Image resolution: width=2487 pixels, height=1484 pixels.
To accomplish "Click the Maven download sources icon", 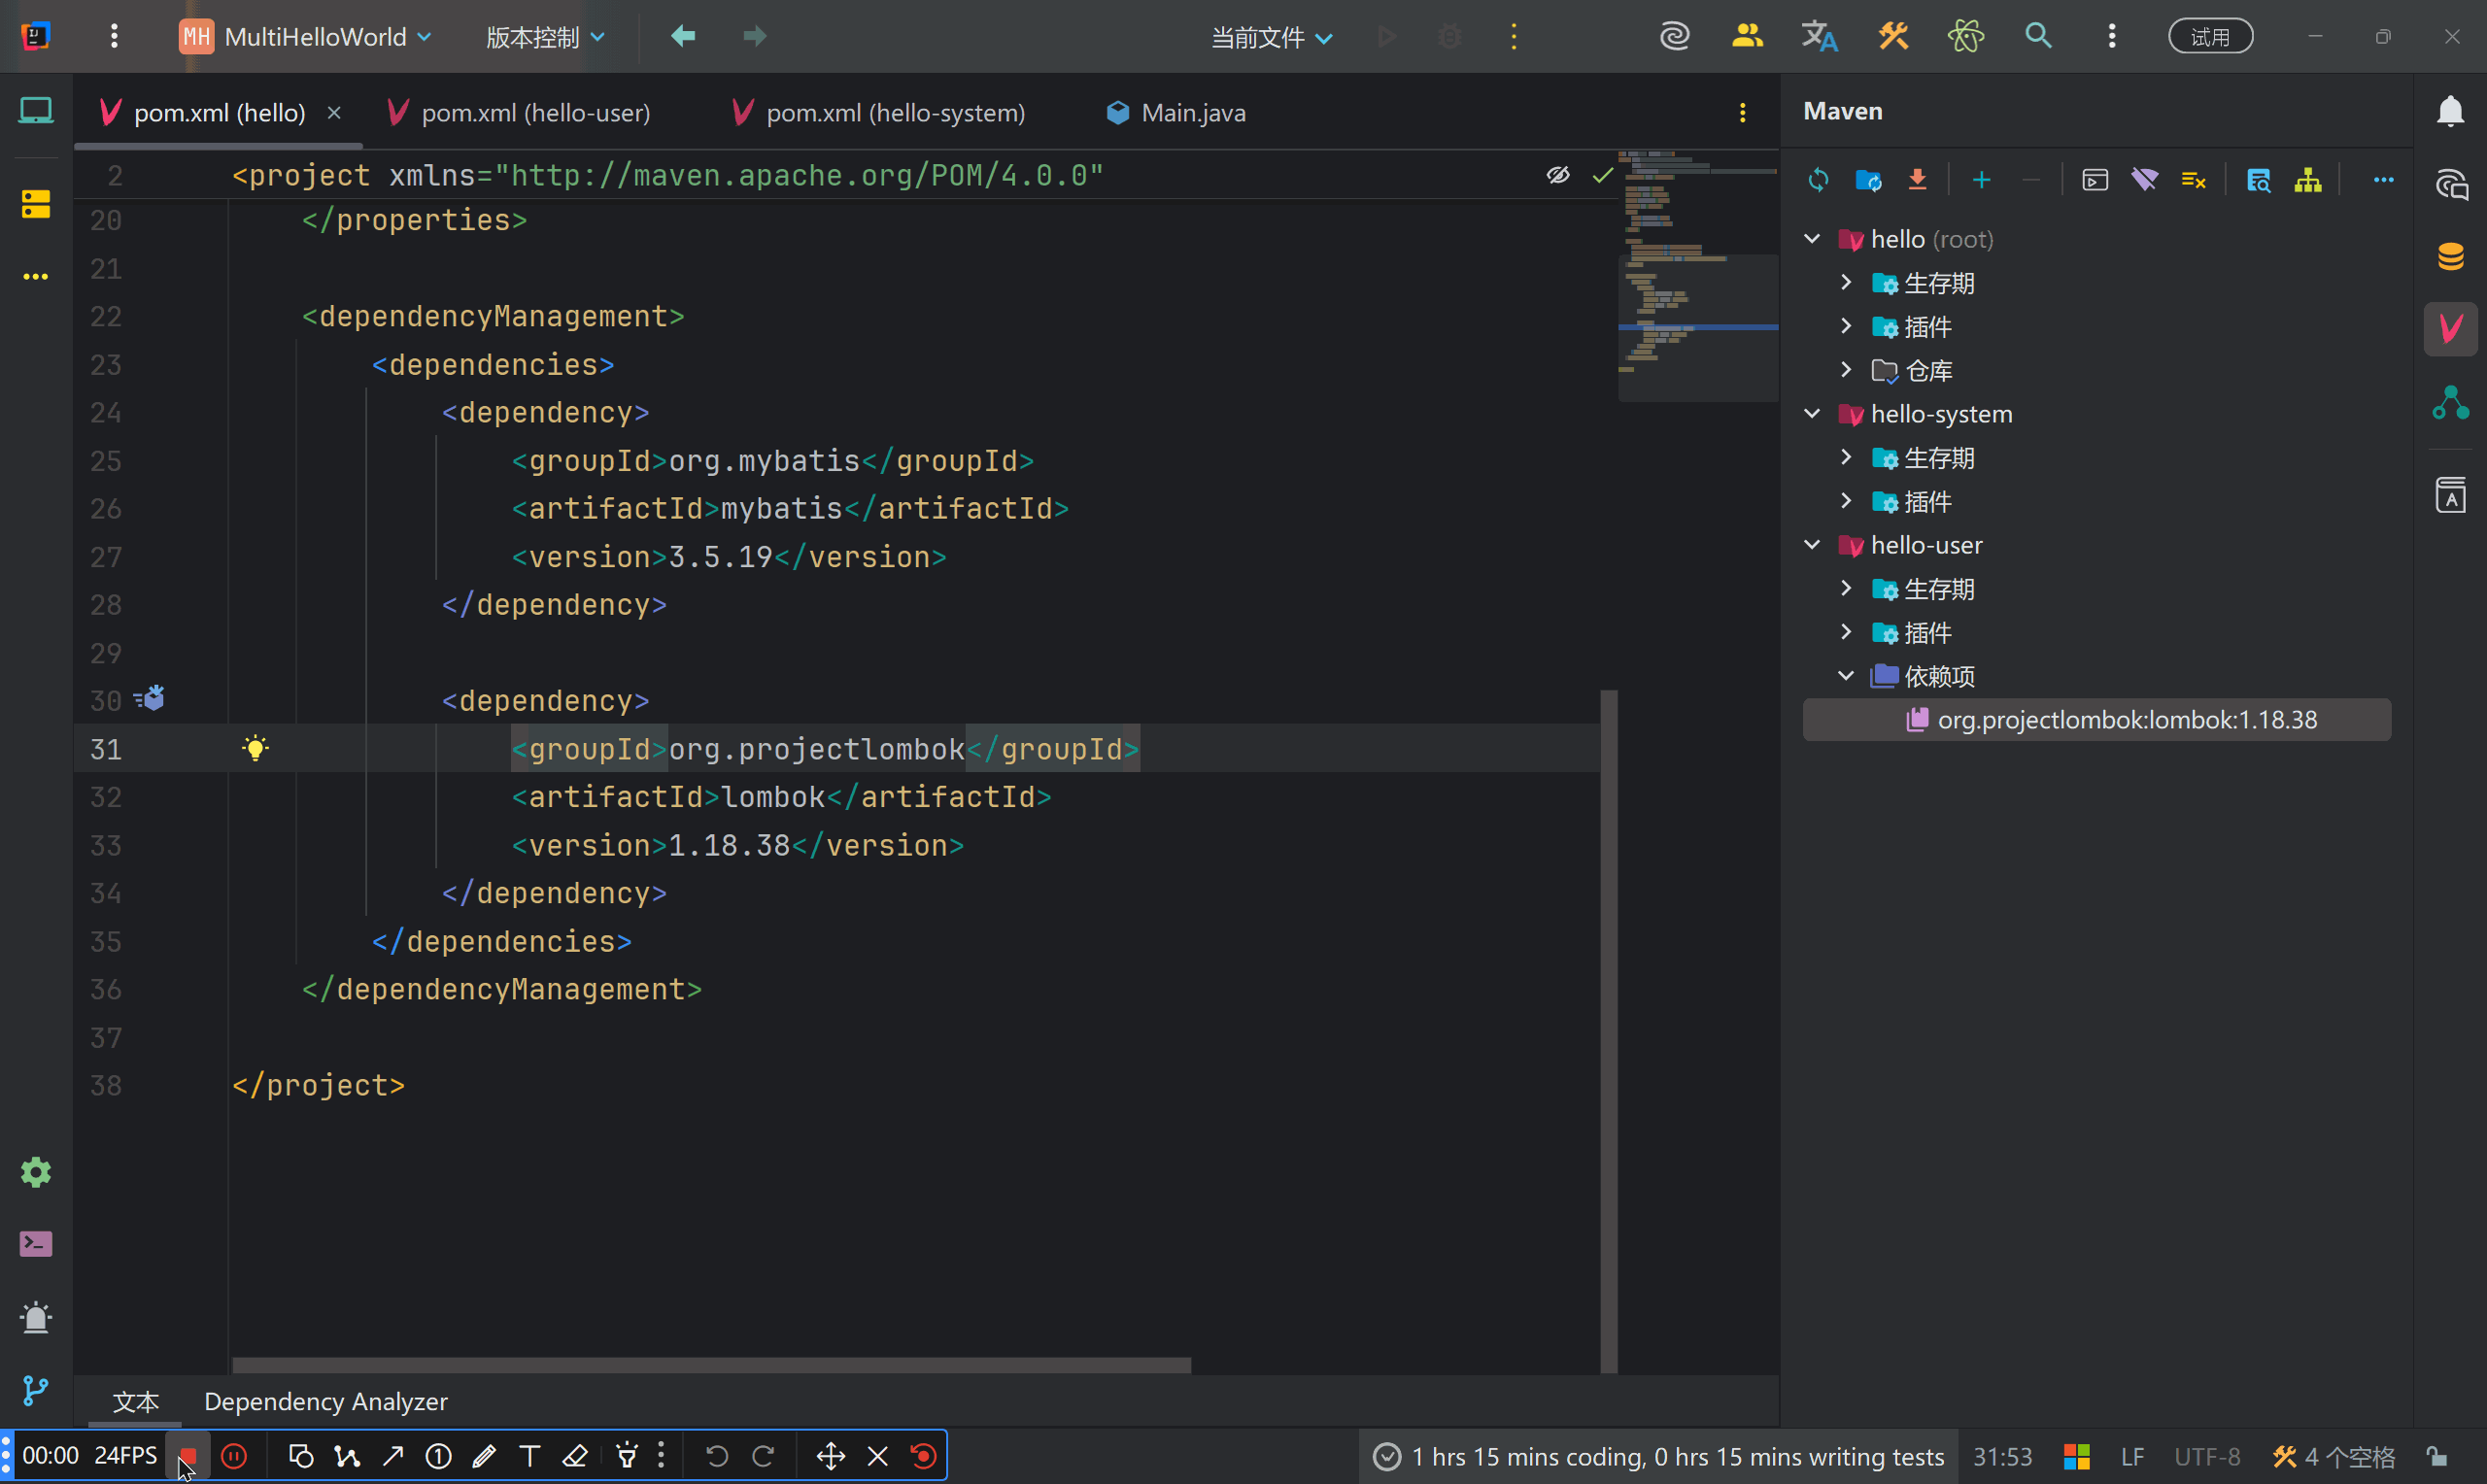I will (x=1916, y=180).
